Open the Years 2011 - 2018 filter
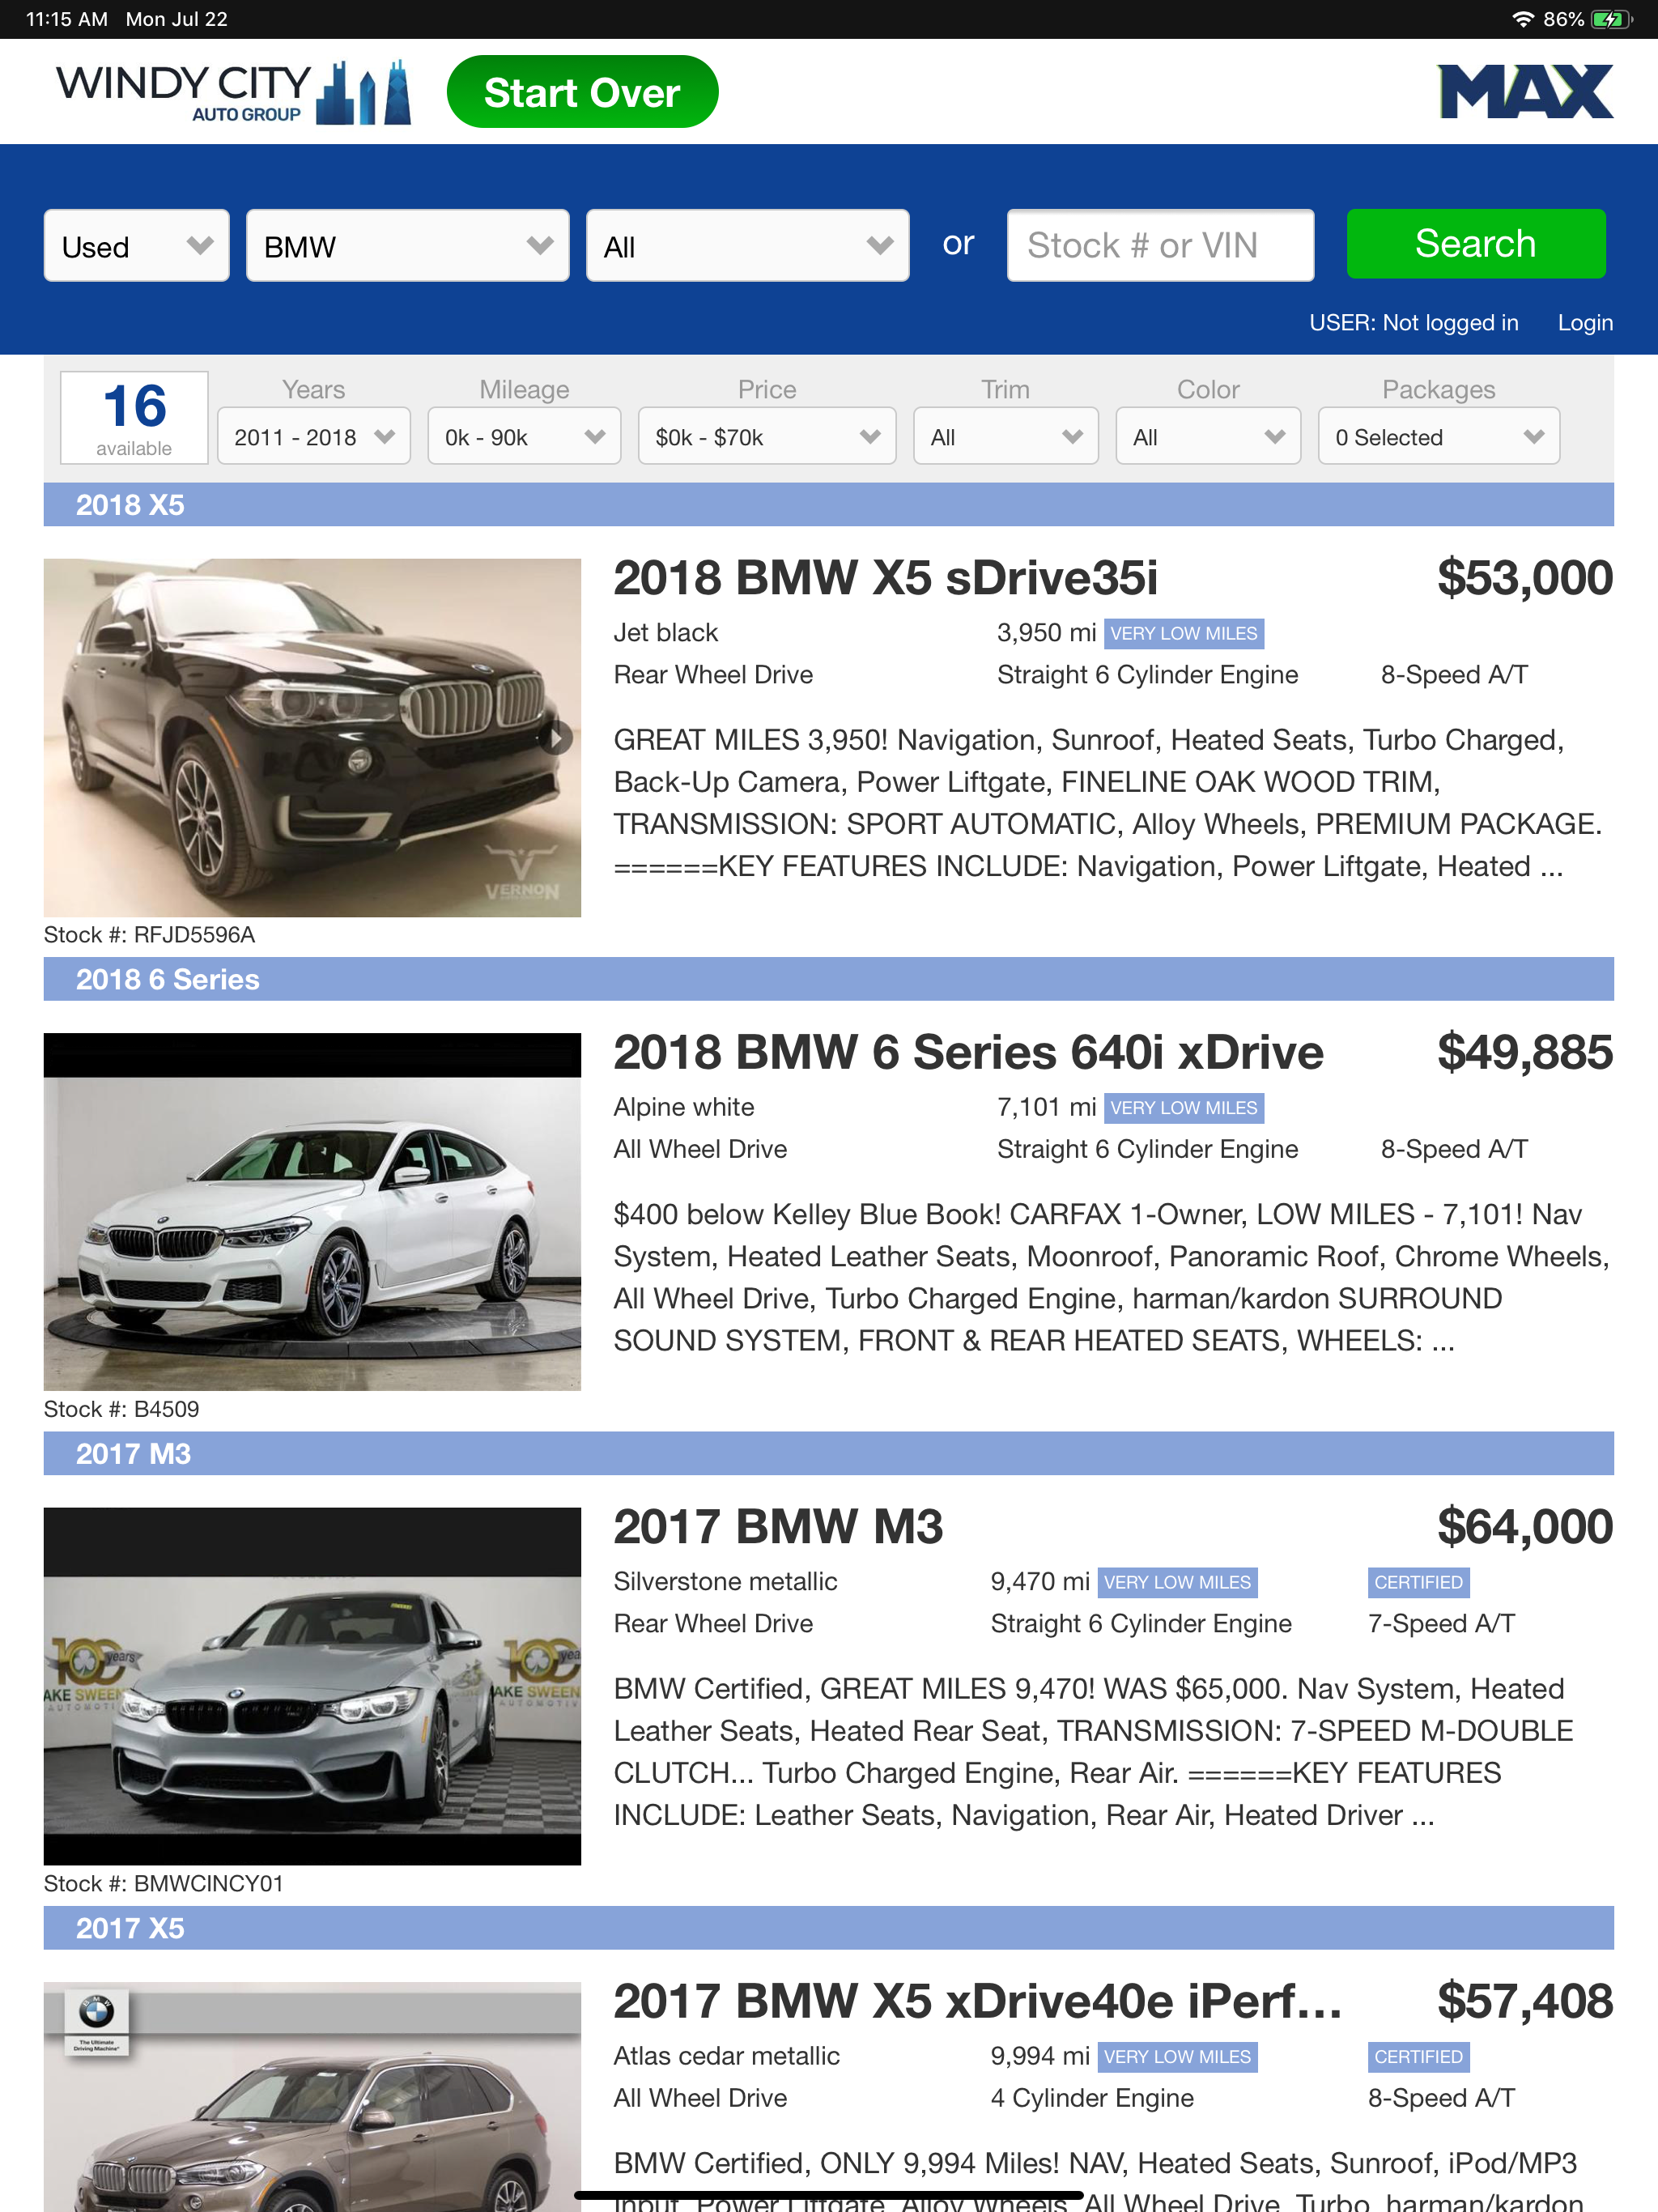1658x2212 pixels. 313,437
